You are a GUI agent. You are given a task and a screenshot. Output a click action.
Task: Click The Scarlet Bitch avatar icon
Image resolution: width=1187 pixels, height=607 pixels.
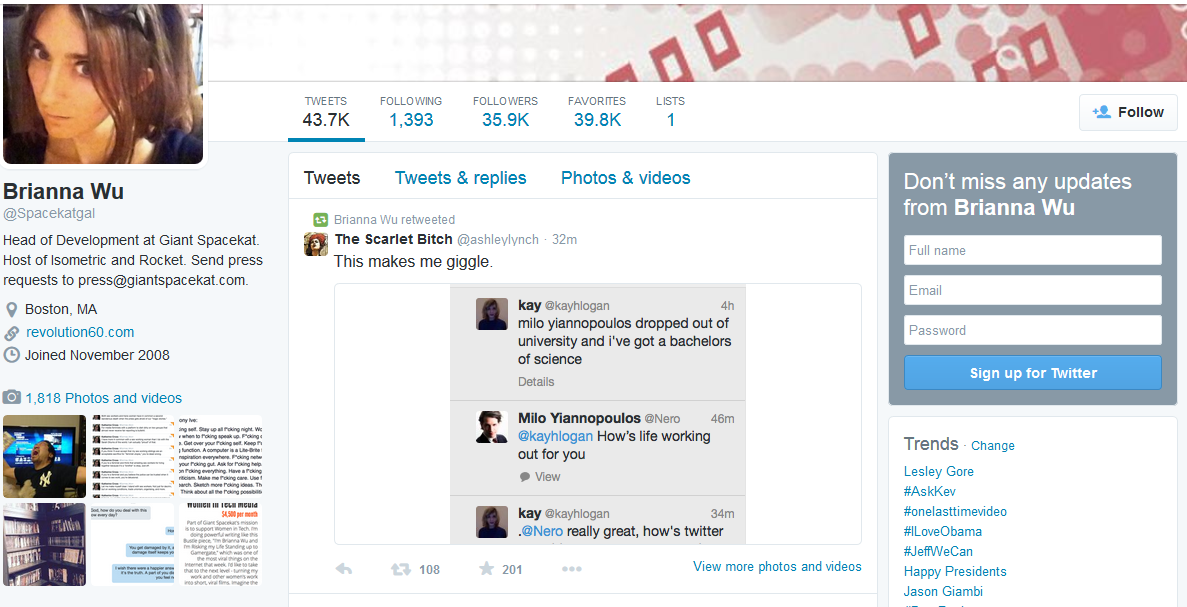316,244
